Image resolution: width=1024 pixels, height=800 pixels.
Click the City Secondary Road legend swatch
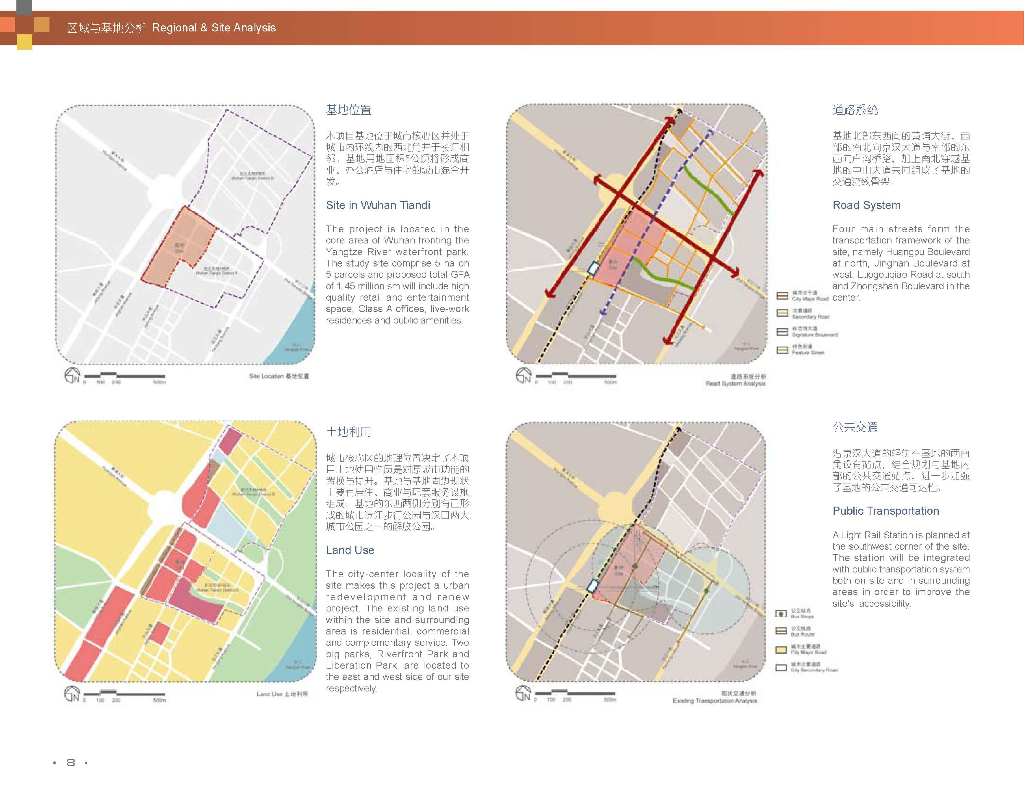(782, 666)
